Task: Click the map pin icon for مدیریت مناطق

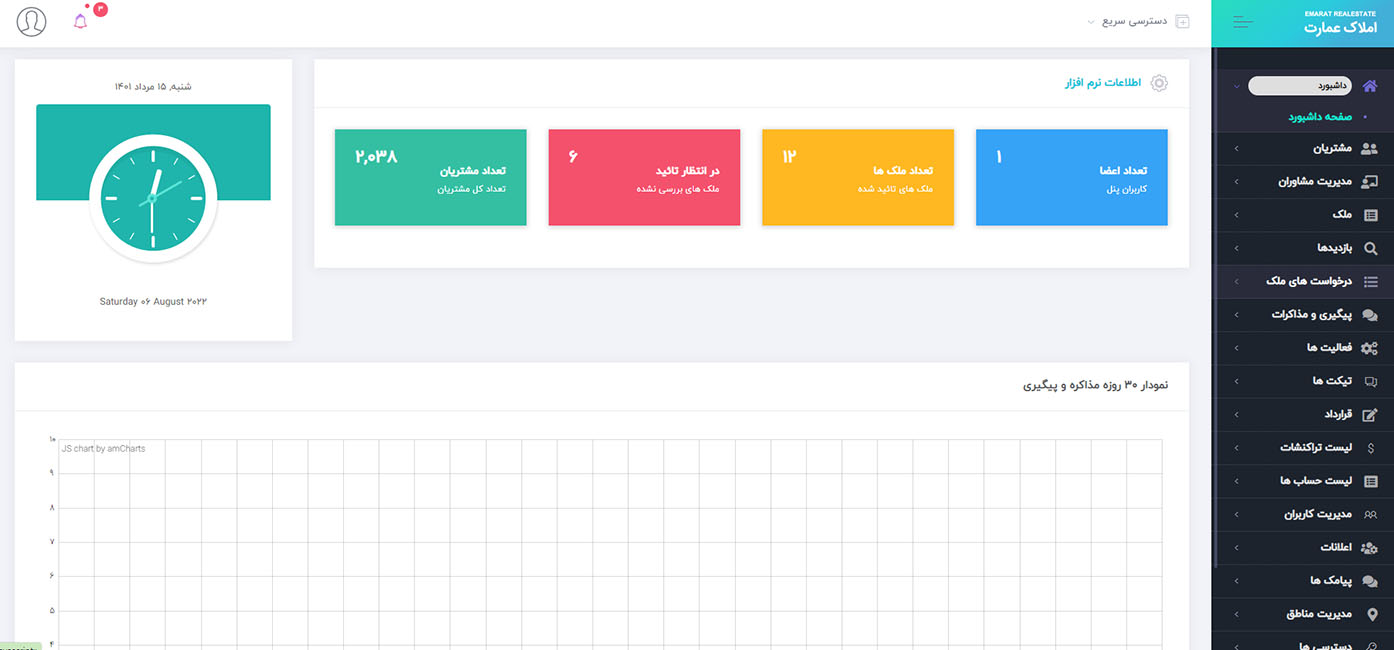Action: (x=1371, y=614)
